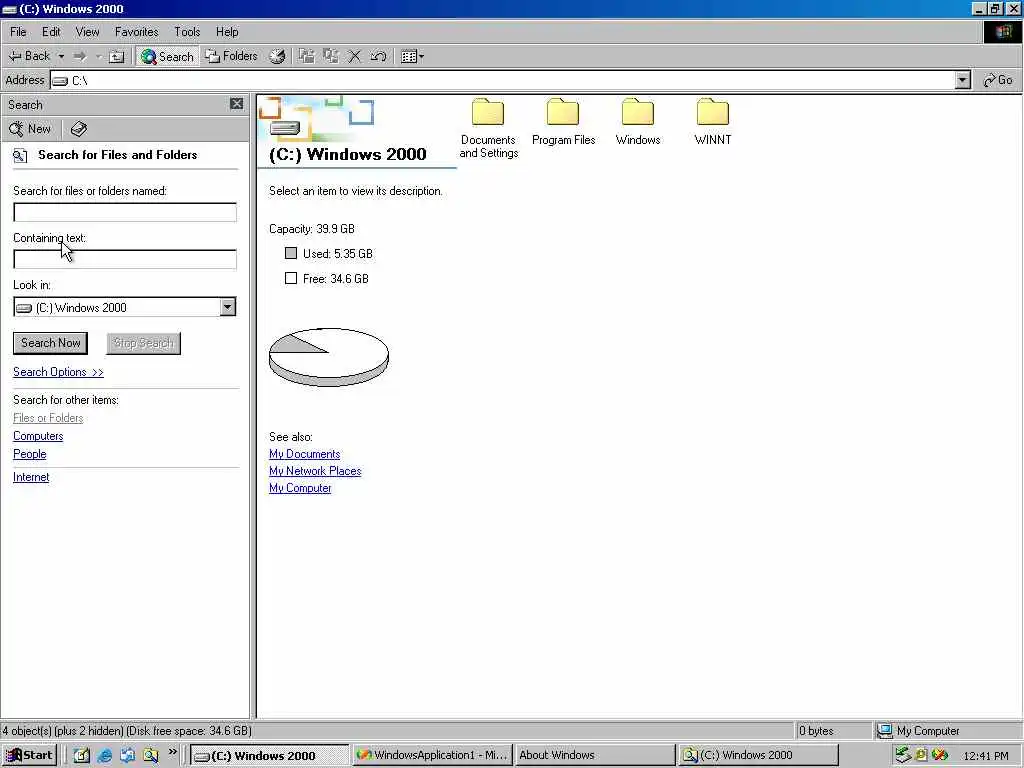Expand the Address bar dropdown arrow

[x=963, y=80]
